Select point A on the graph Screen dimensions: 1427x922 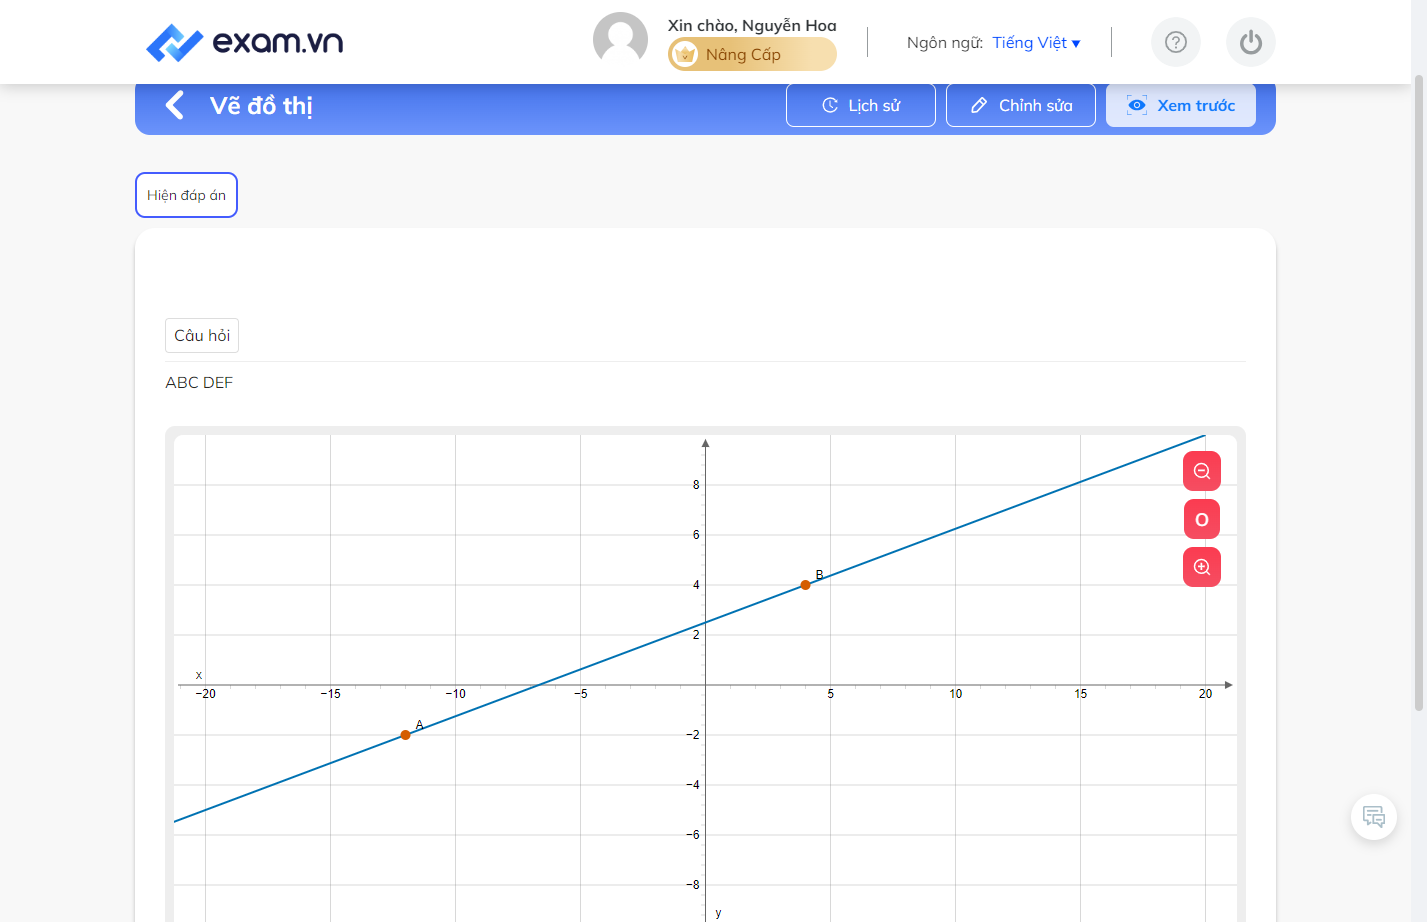405,735
